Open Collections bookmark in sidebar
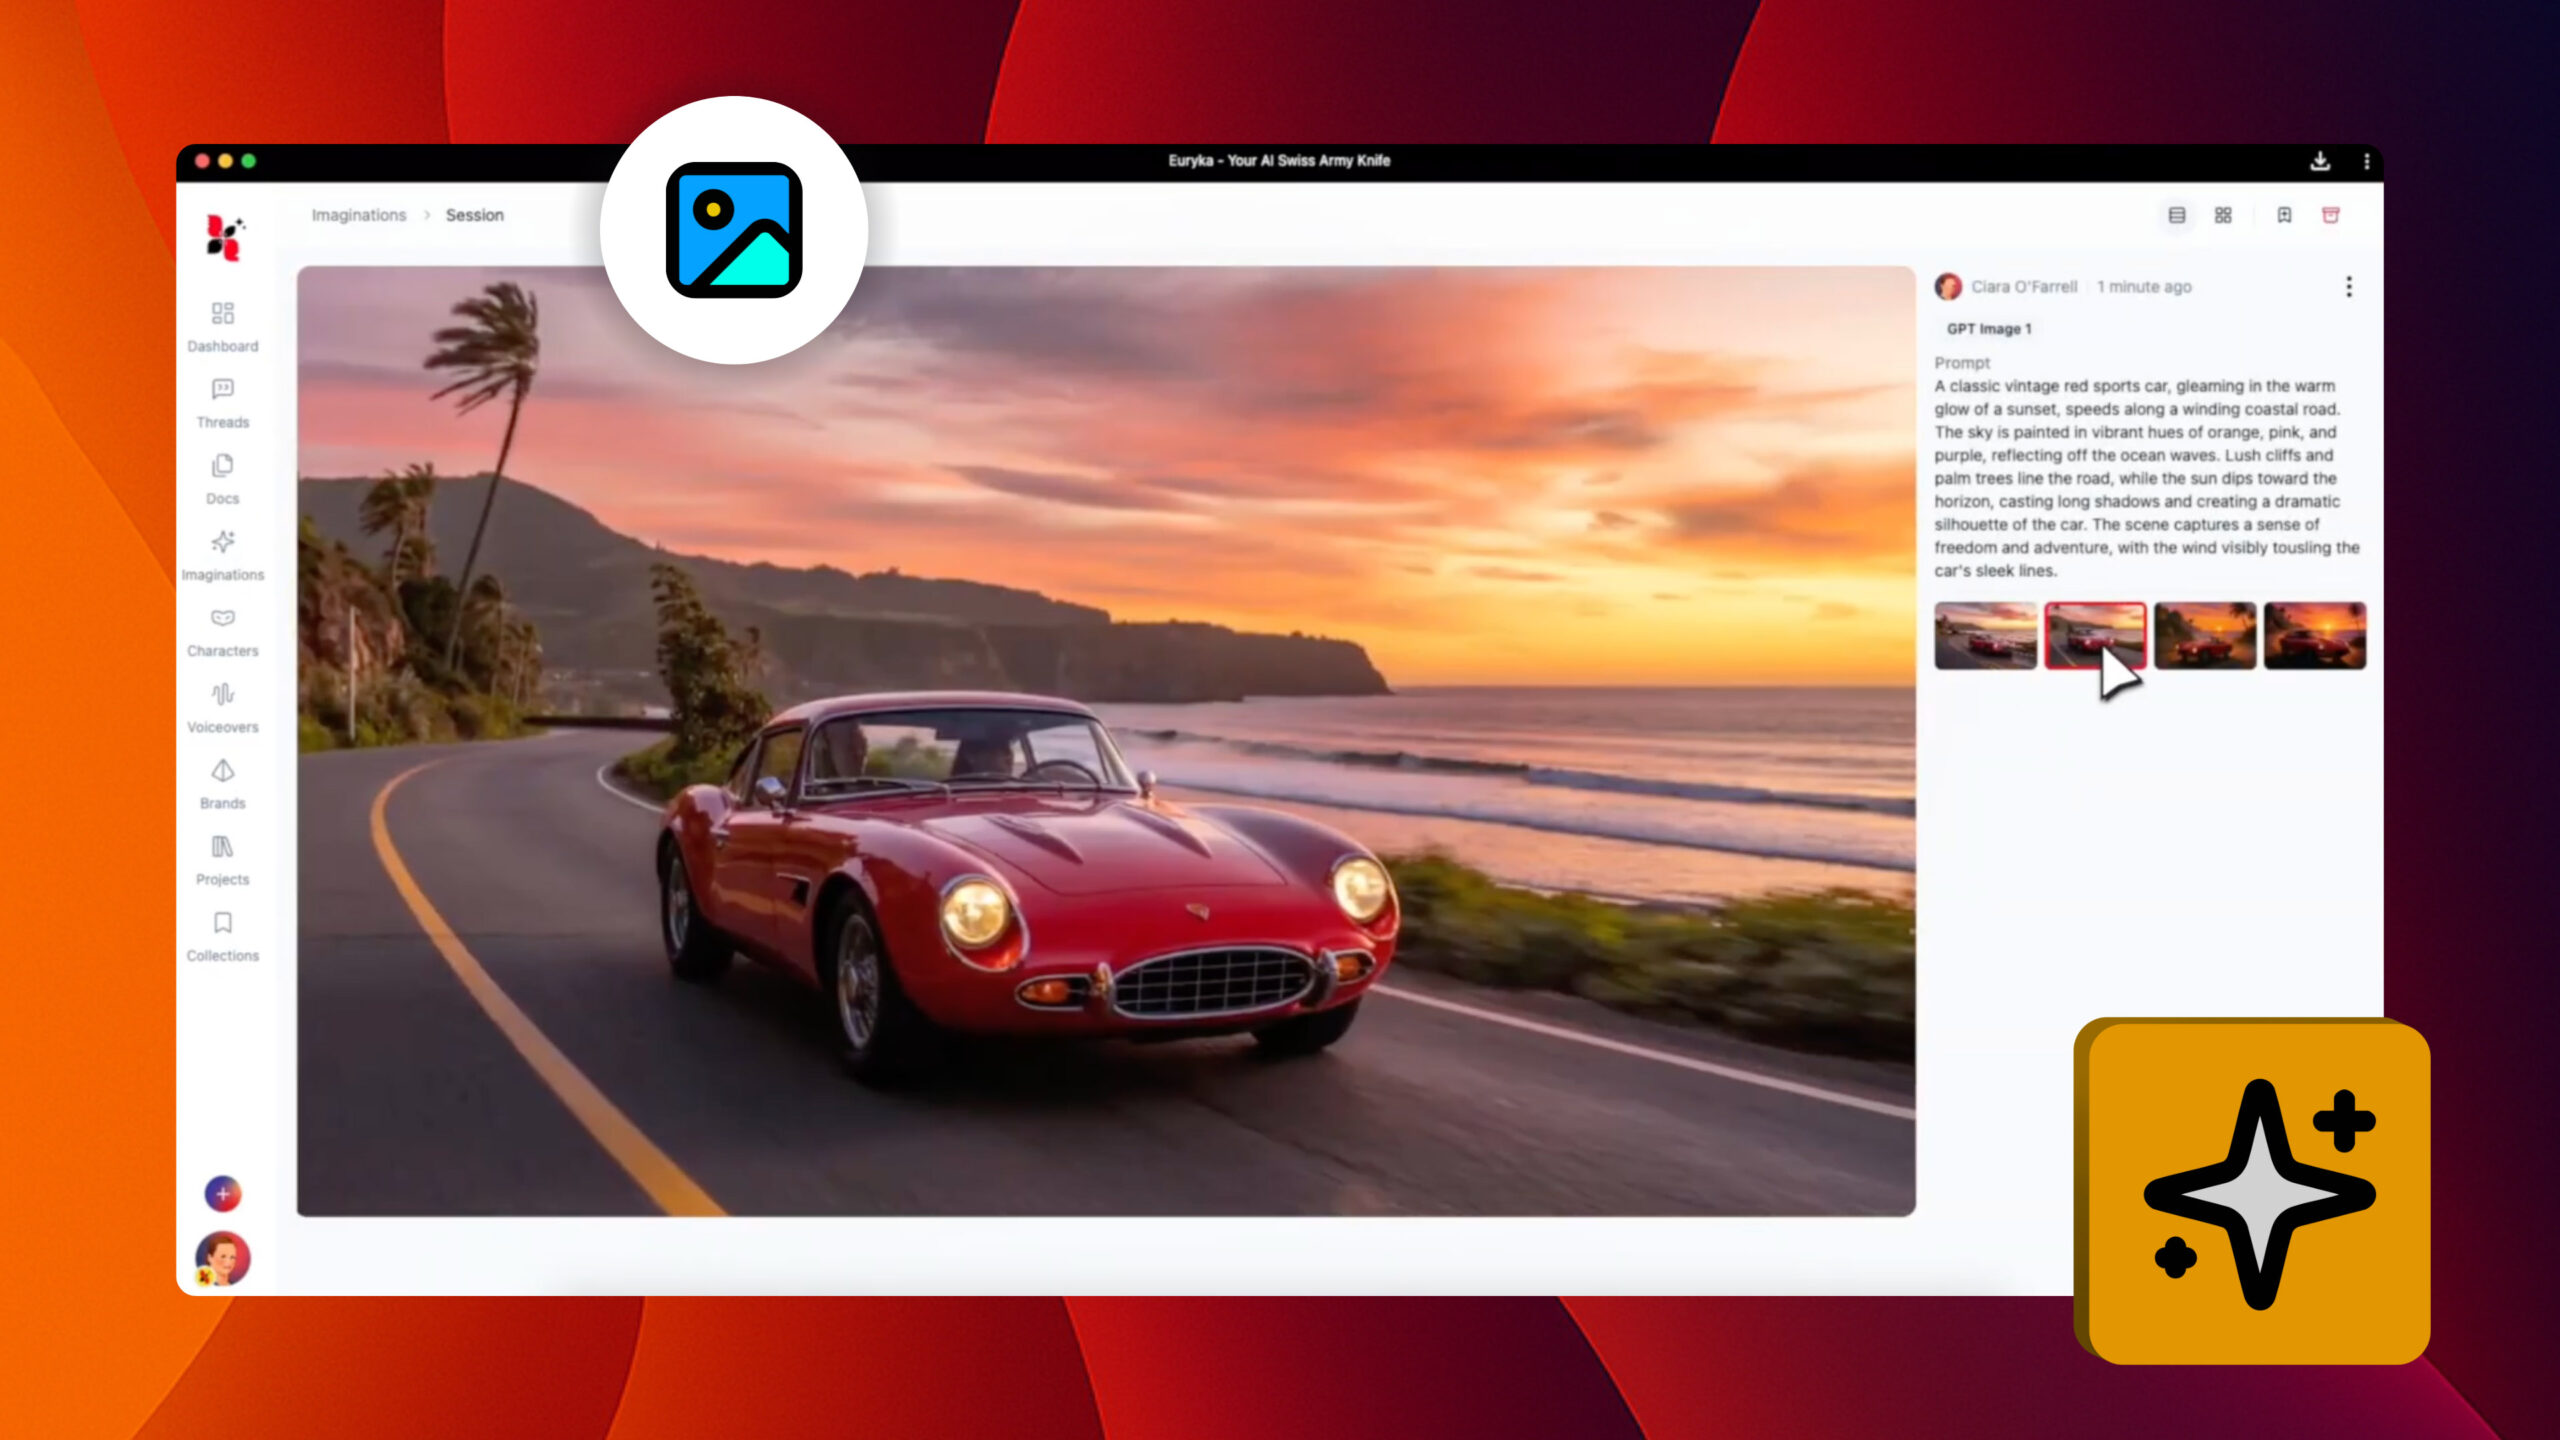 (x=222, y=923)
